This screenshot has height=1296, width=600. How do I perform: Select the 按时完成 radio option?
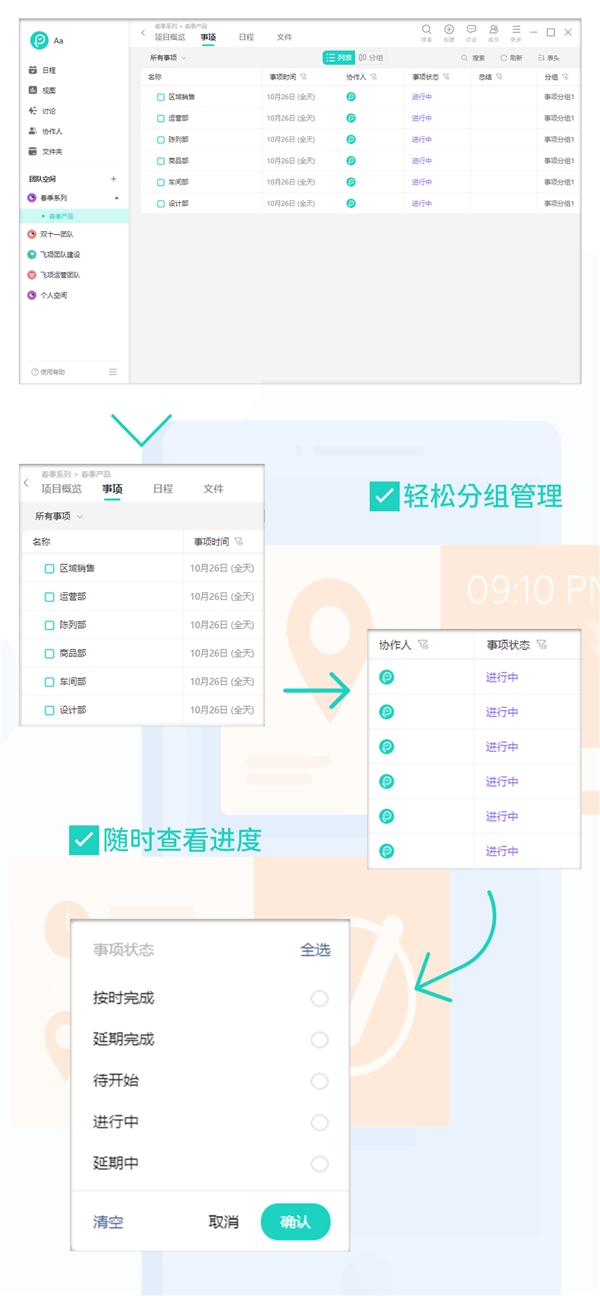coord(319,998)
